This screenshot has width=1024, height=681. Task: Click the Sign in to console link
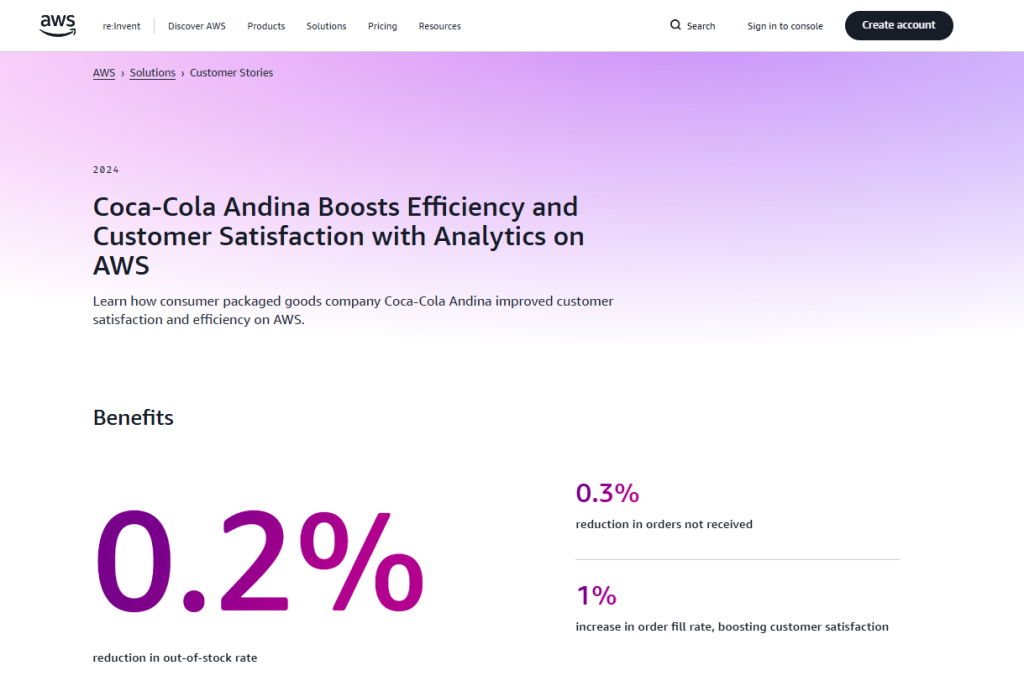pyautogui.click(x=785, y=26)
